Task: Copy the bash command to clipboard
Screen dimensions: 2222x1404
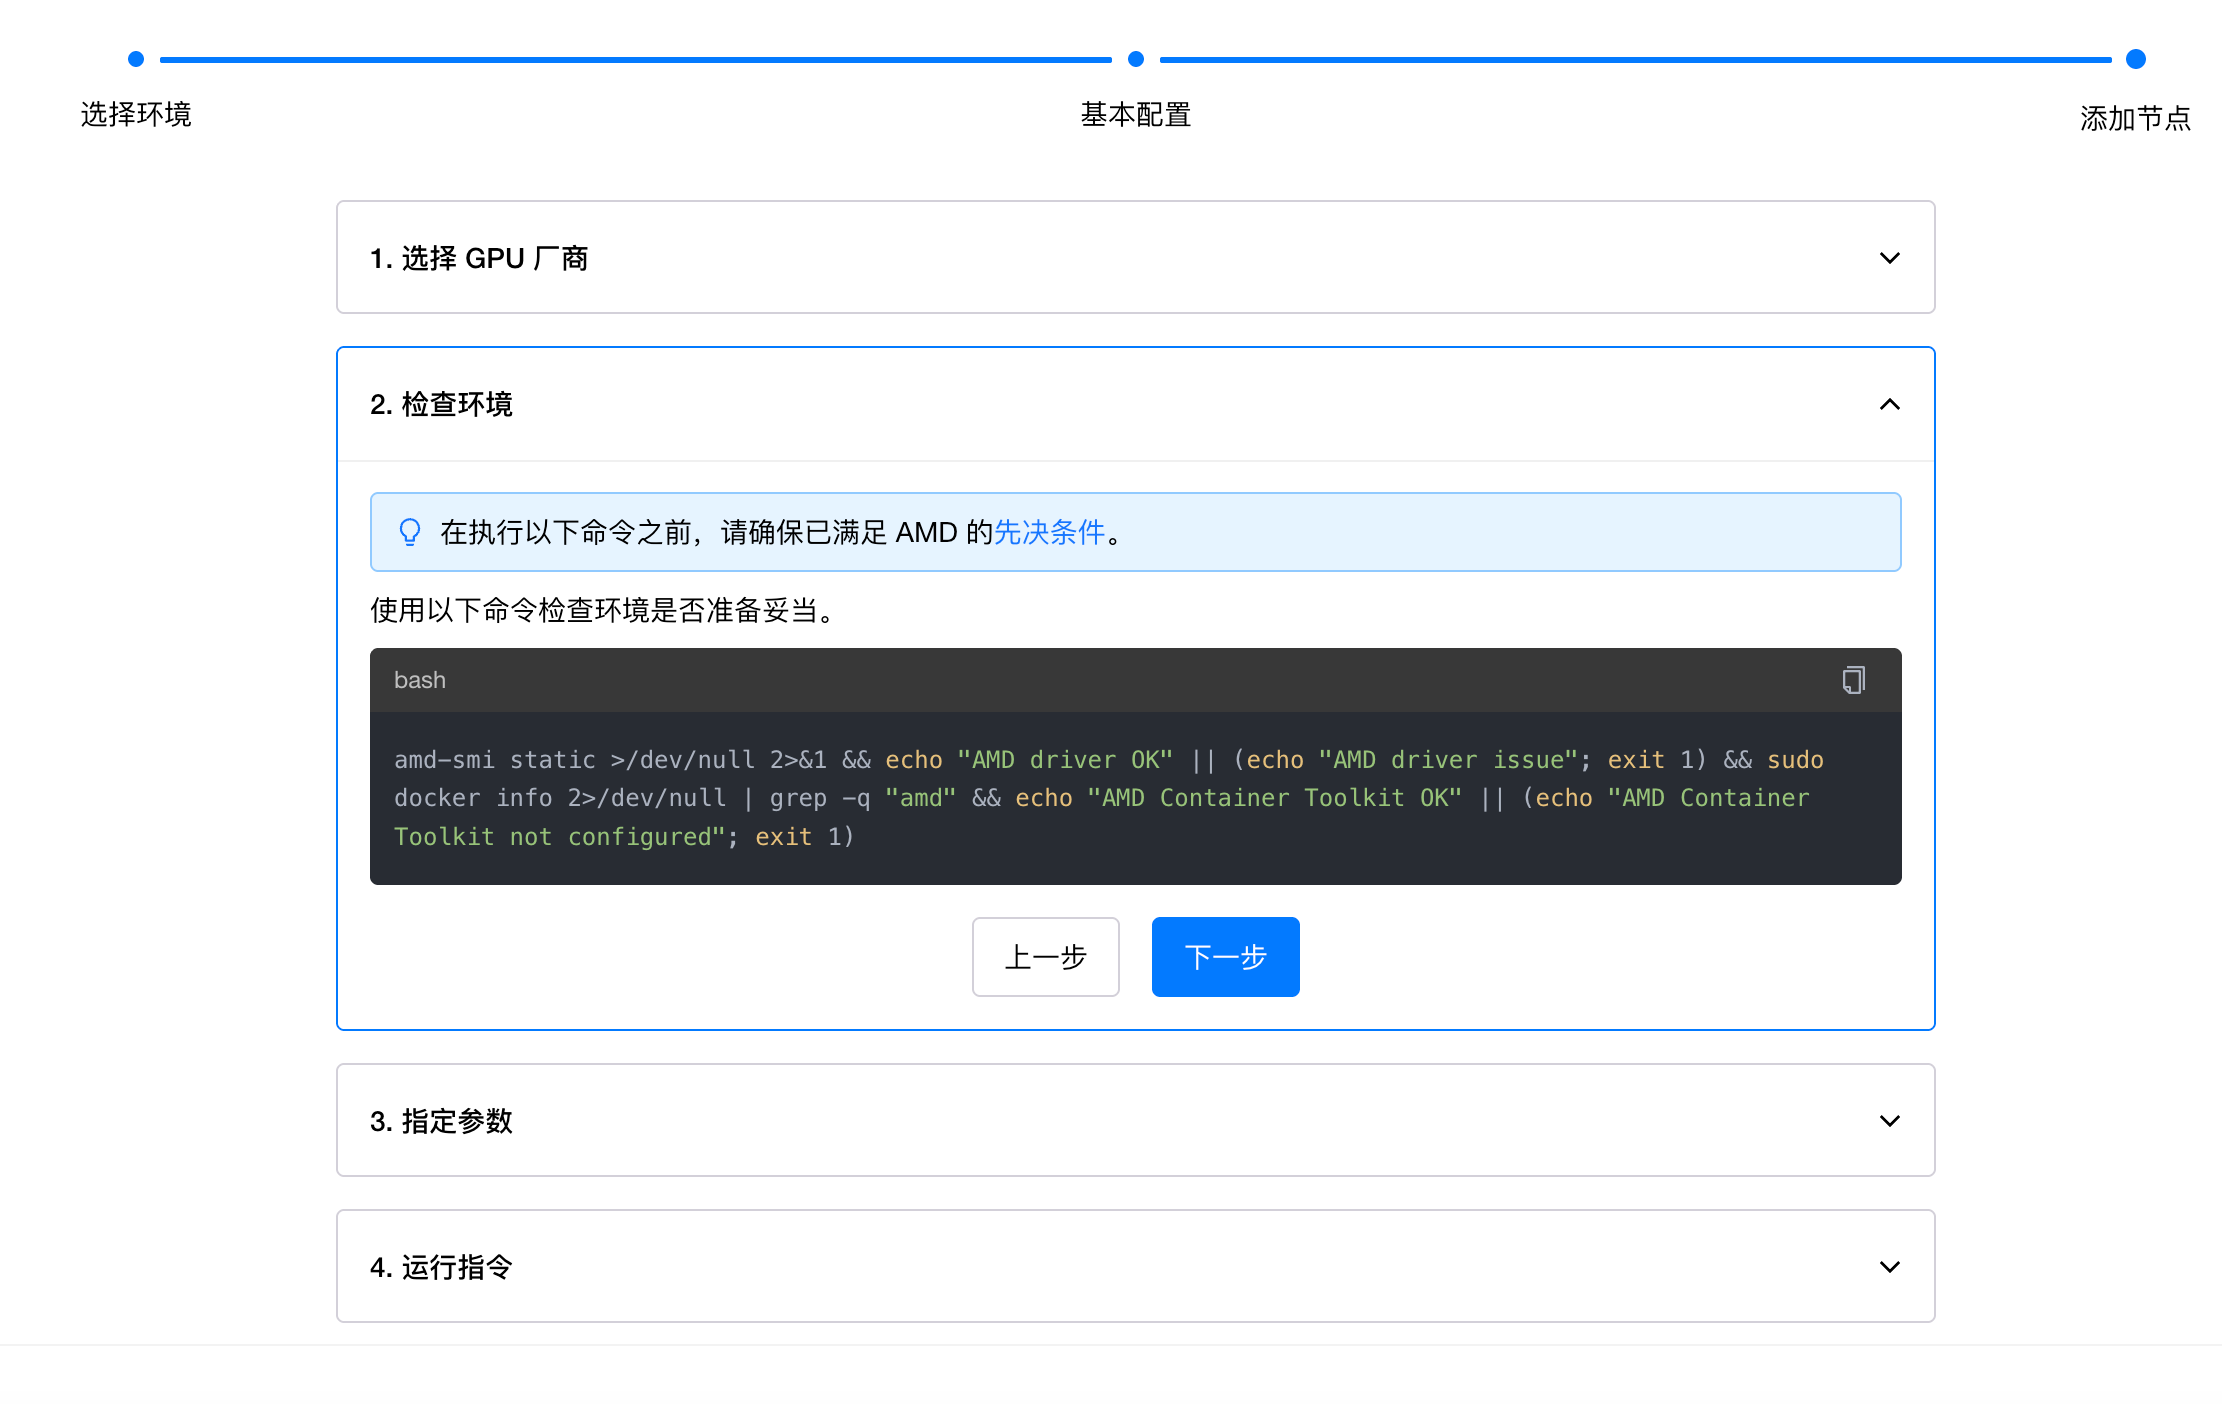Action: [1853, 680]
